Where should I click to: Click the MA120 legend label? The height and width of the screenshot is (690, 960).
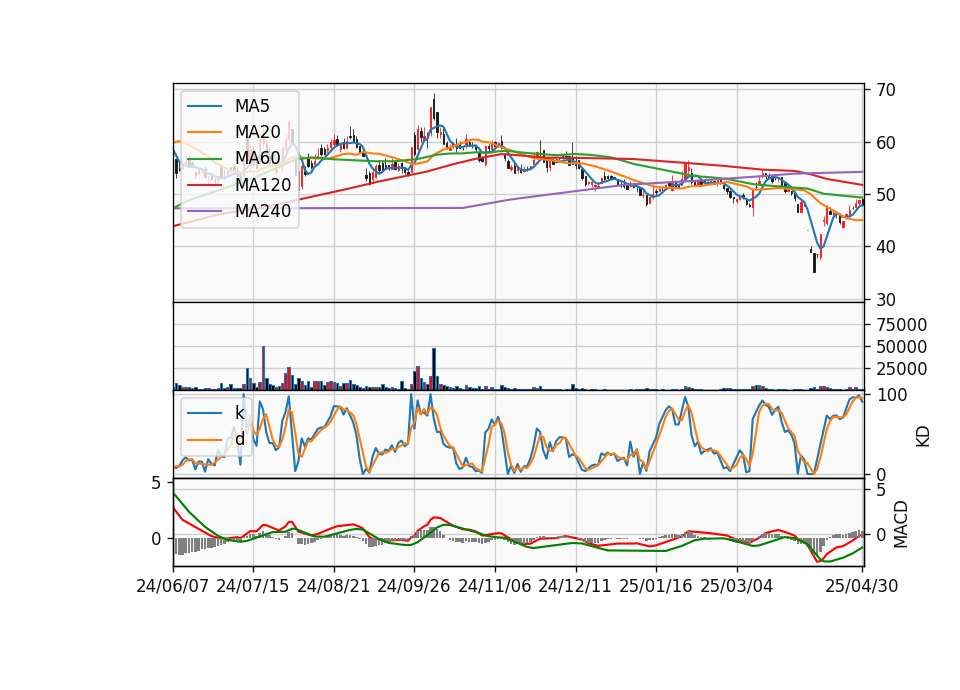point(263,184)
